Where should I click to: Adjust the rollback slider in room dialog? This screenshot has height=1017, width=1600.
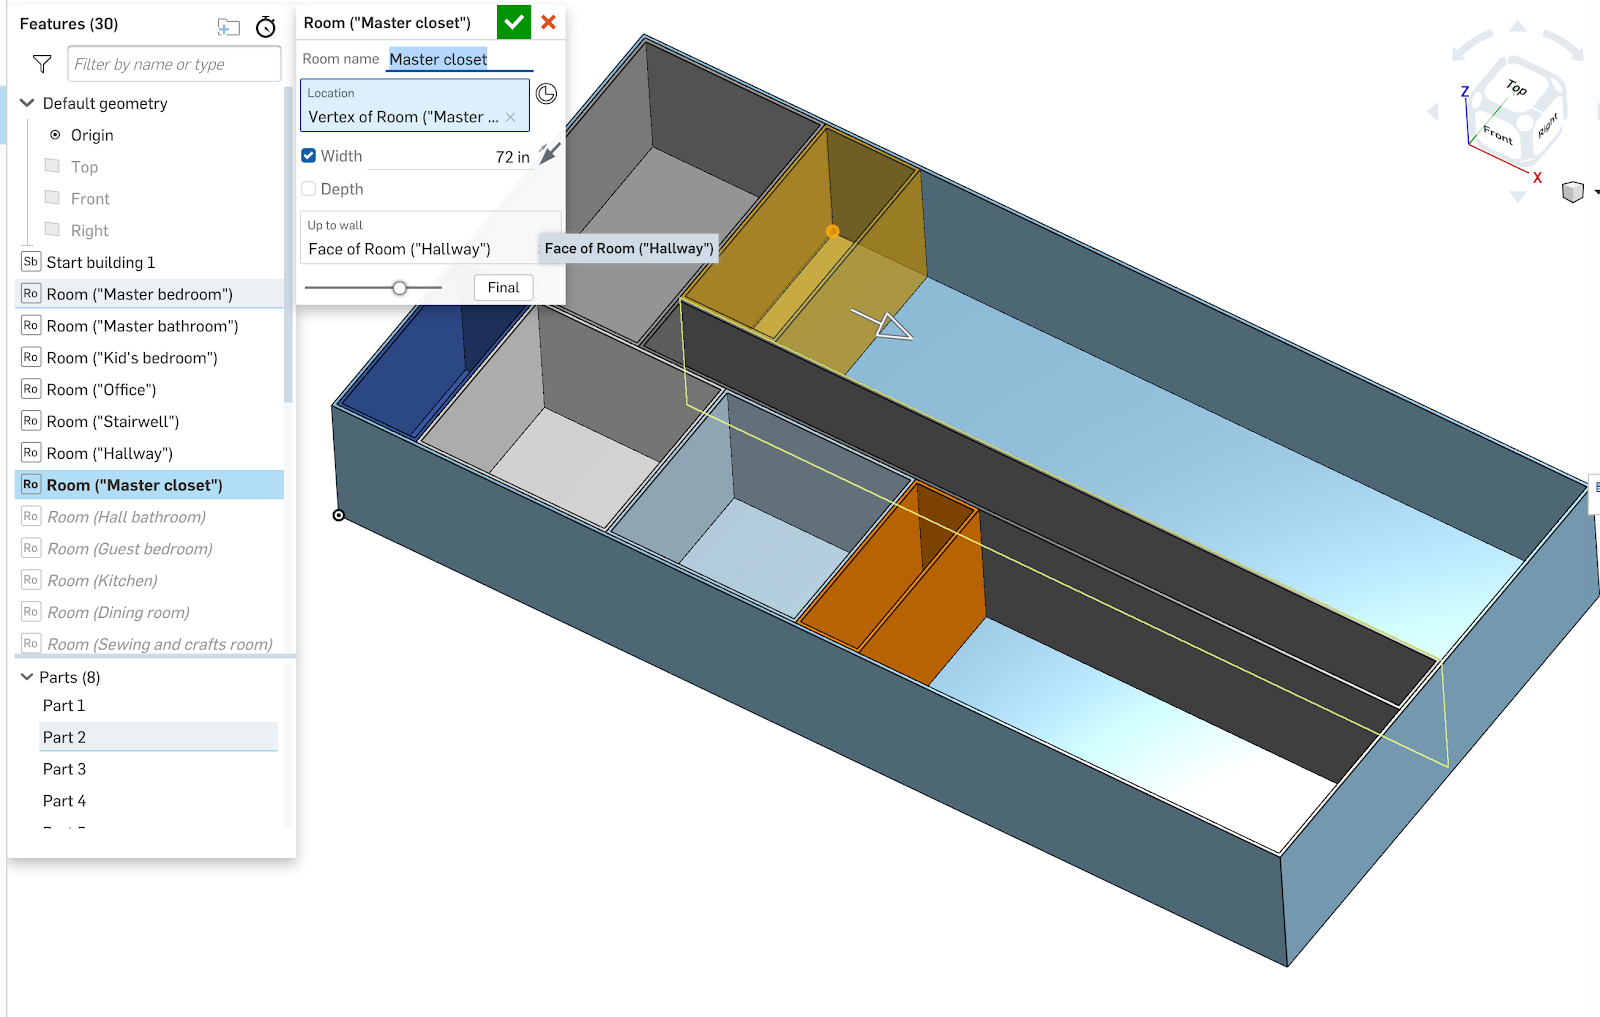tap(399, 288)
